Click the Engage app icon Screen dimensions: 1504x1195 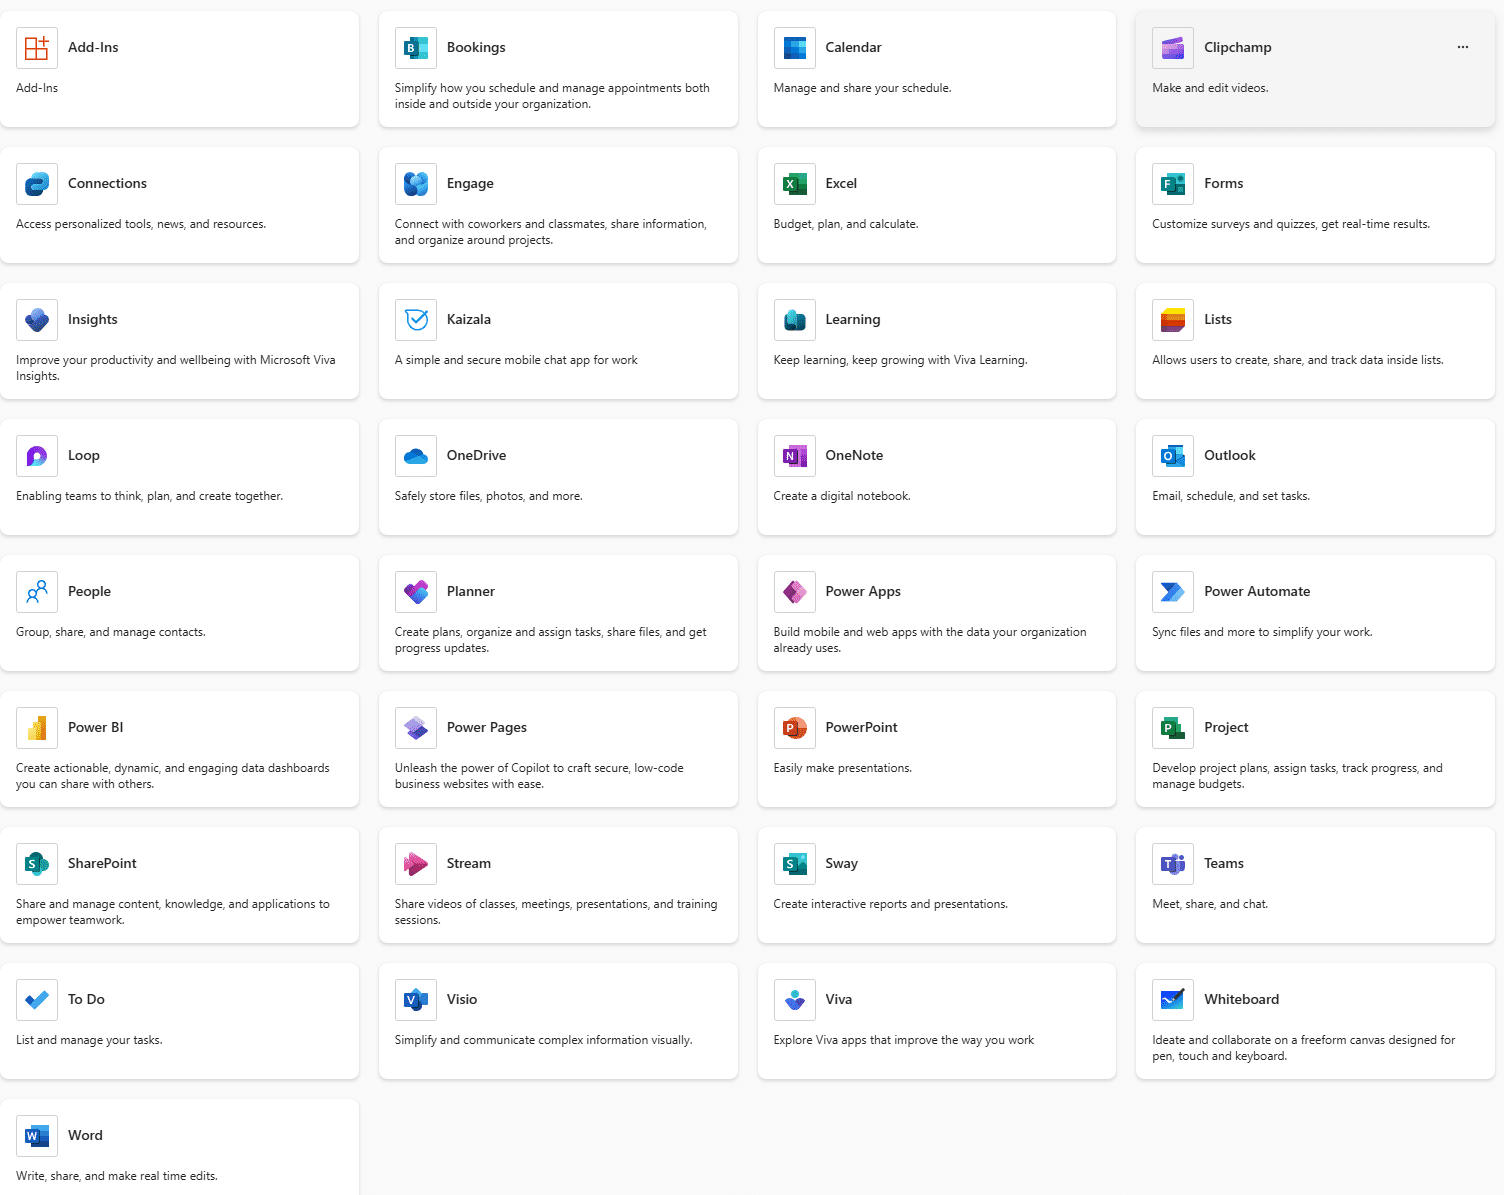pos(416,184)
